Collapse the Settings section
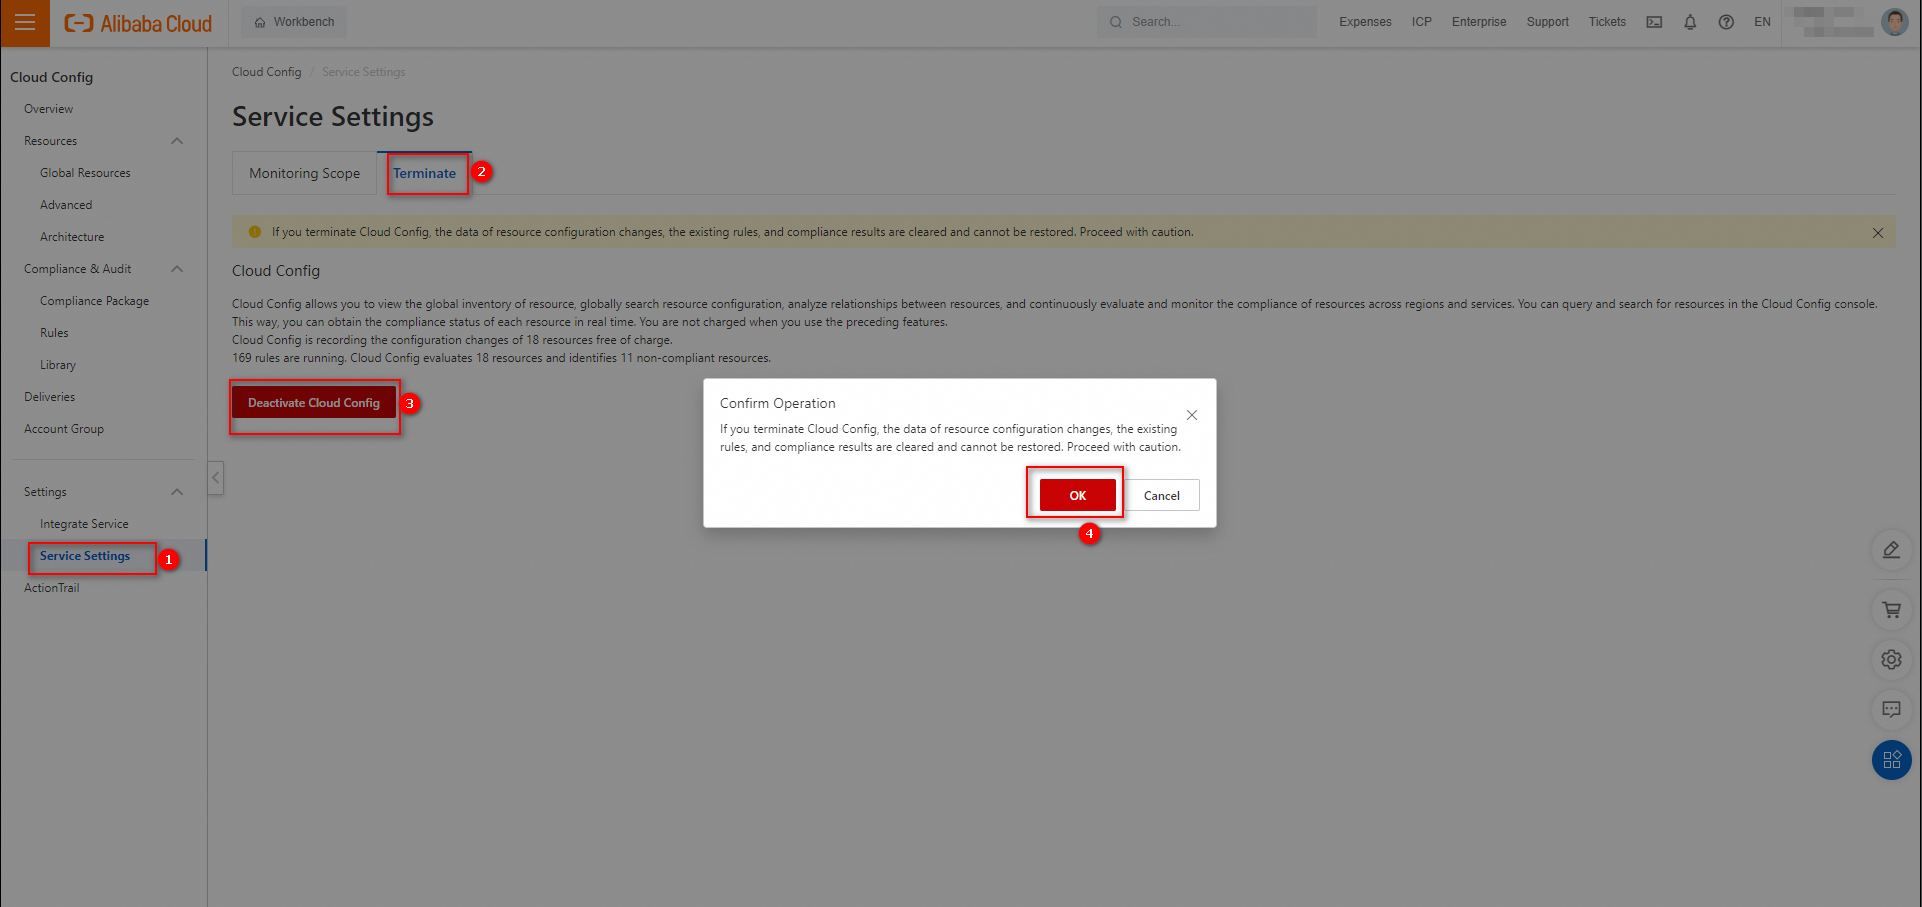This screenshot has height=907, width=1922. coord(177,492)
